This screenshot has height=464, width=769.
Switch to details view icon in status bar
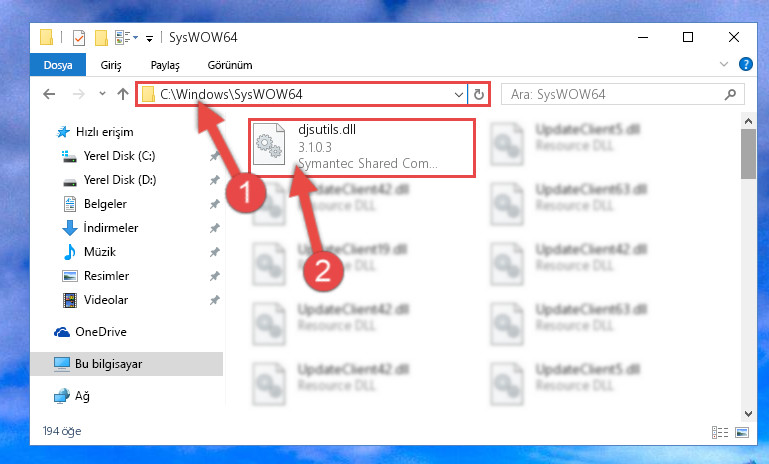[720, 432]
